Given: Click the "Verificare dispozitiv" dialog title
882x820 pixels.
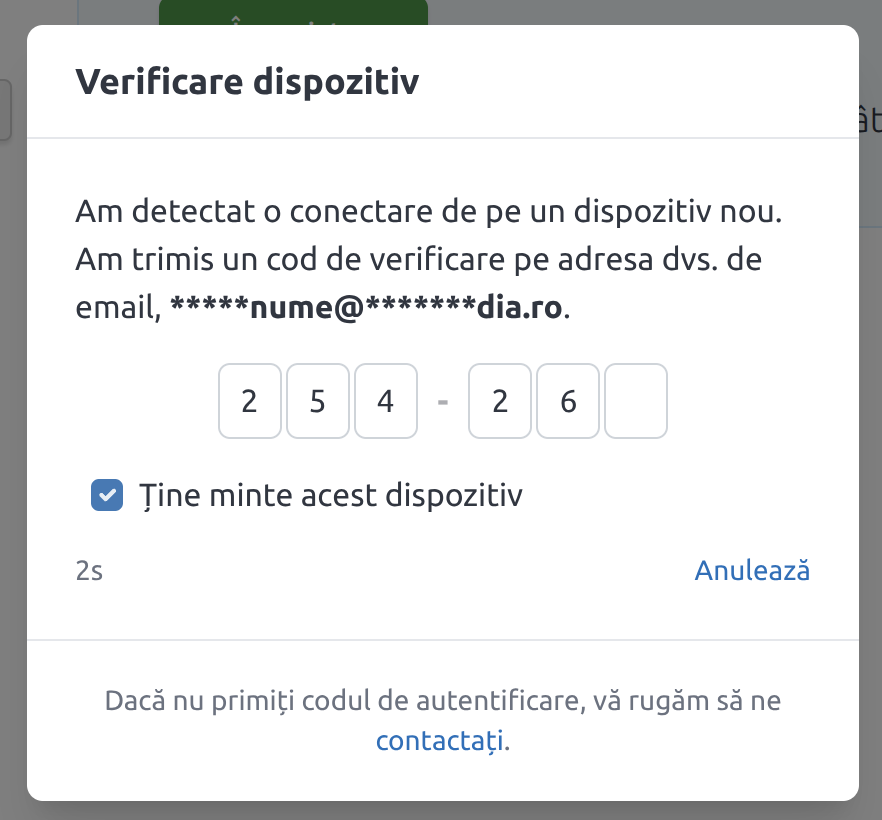Looking at the screenshot, I should (x=247, y=82).
